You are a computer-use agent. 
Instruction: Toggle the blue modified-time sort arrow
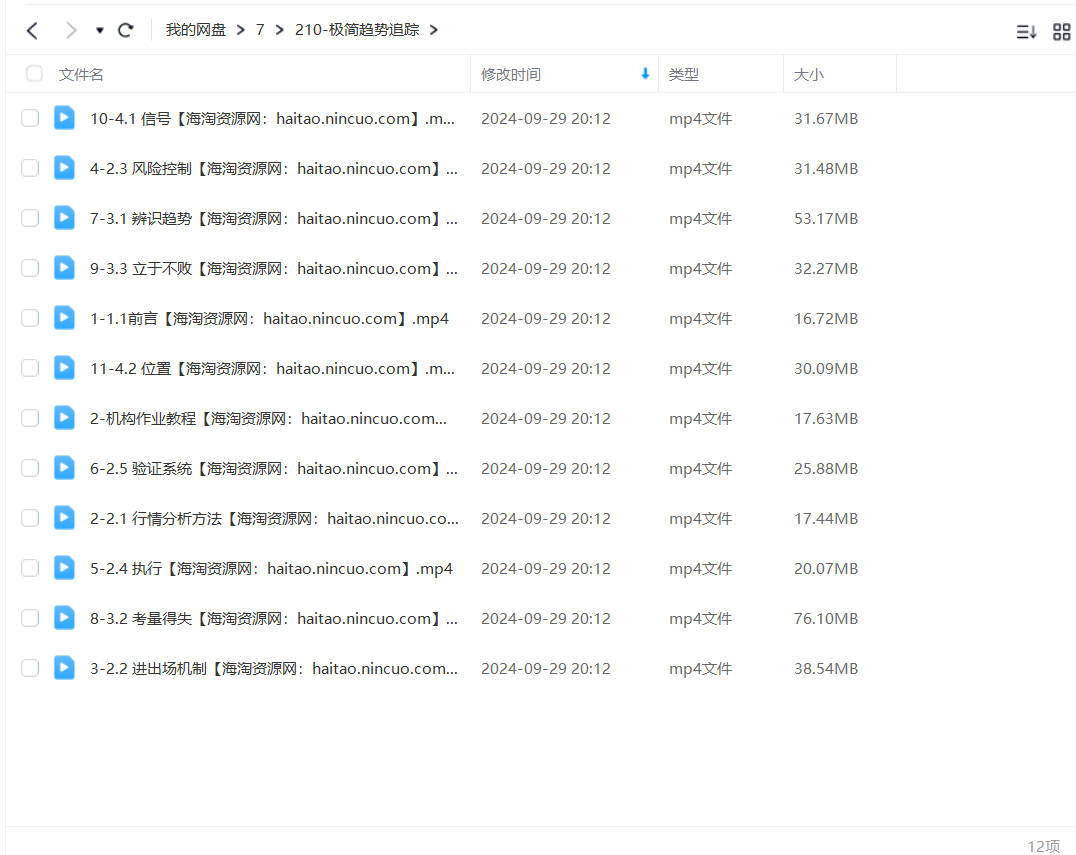pyautogui.click(x=645, y=73)
